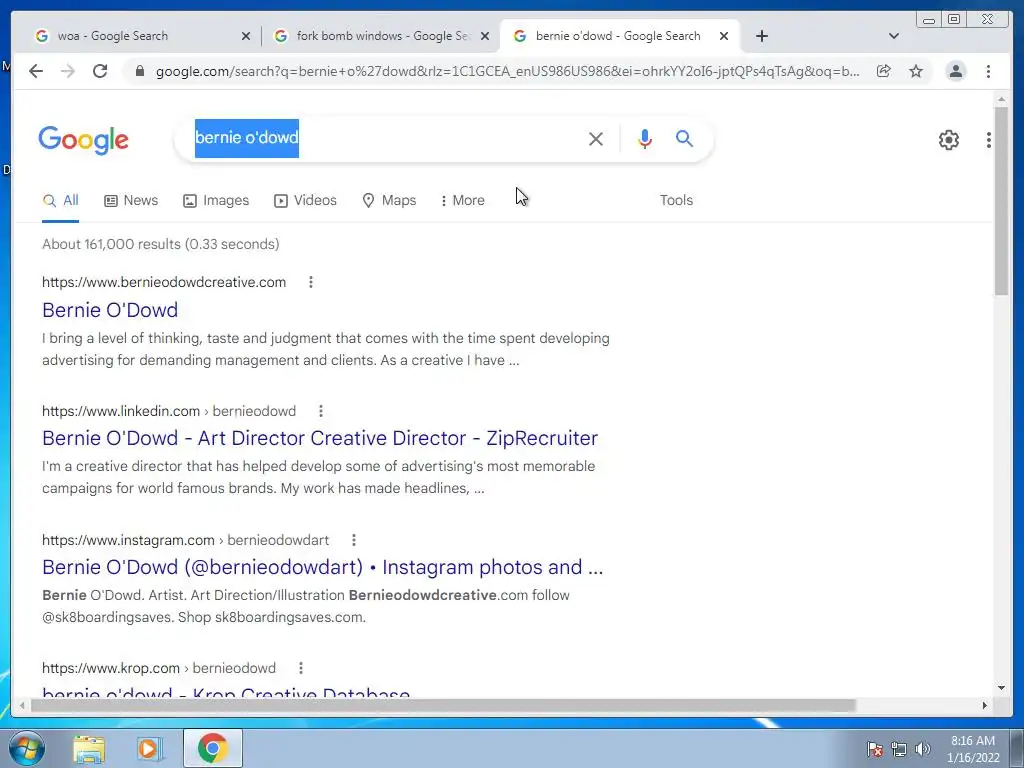
Task: Open Google quick settings gear
Action: (949, 140)
